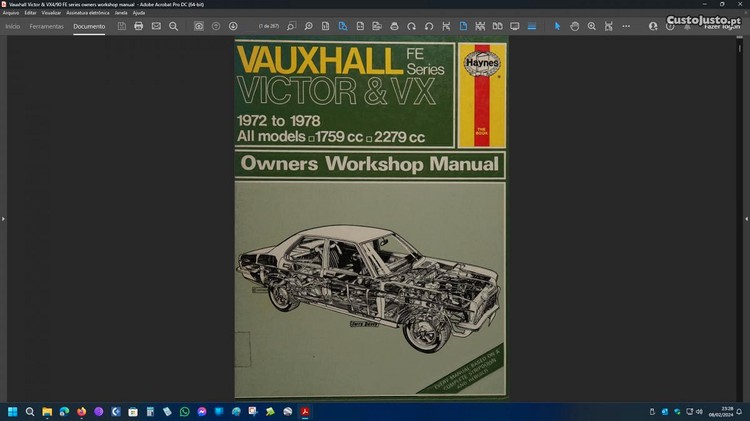This screenshot has width=750, height=421.
Task: Open the three-dots more tools menu
Action: tap(626, 26)
